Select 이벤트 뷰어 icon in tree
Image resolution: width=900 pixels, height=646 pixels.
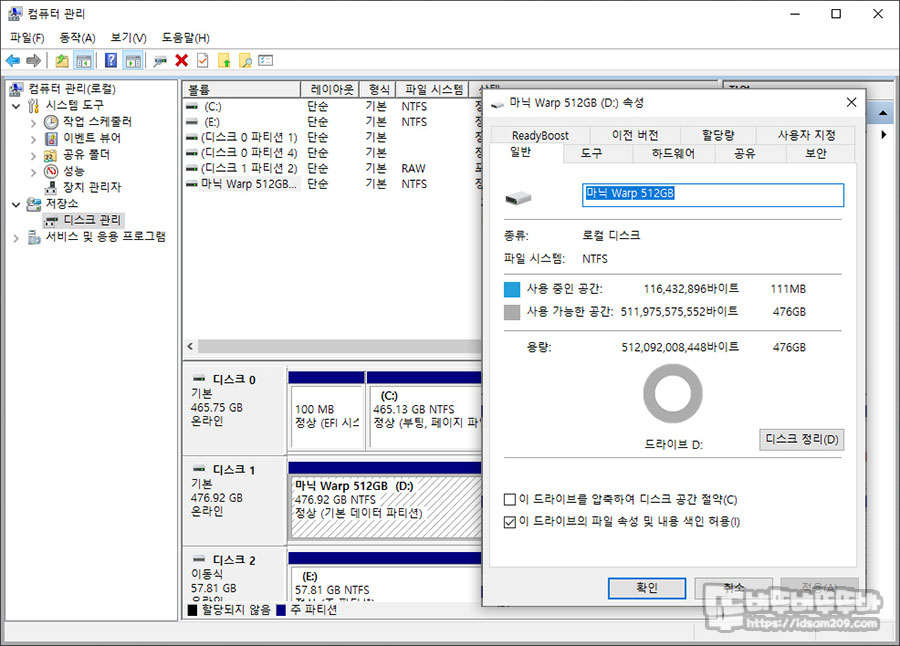tap(52, 138)
